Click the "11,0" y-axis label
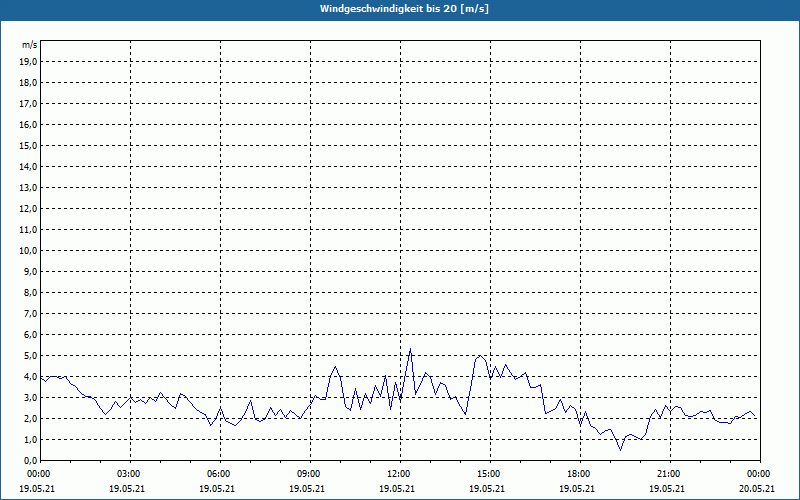This screenshot has width=800, height=500. 29,230
